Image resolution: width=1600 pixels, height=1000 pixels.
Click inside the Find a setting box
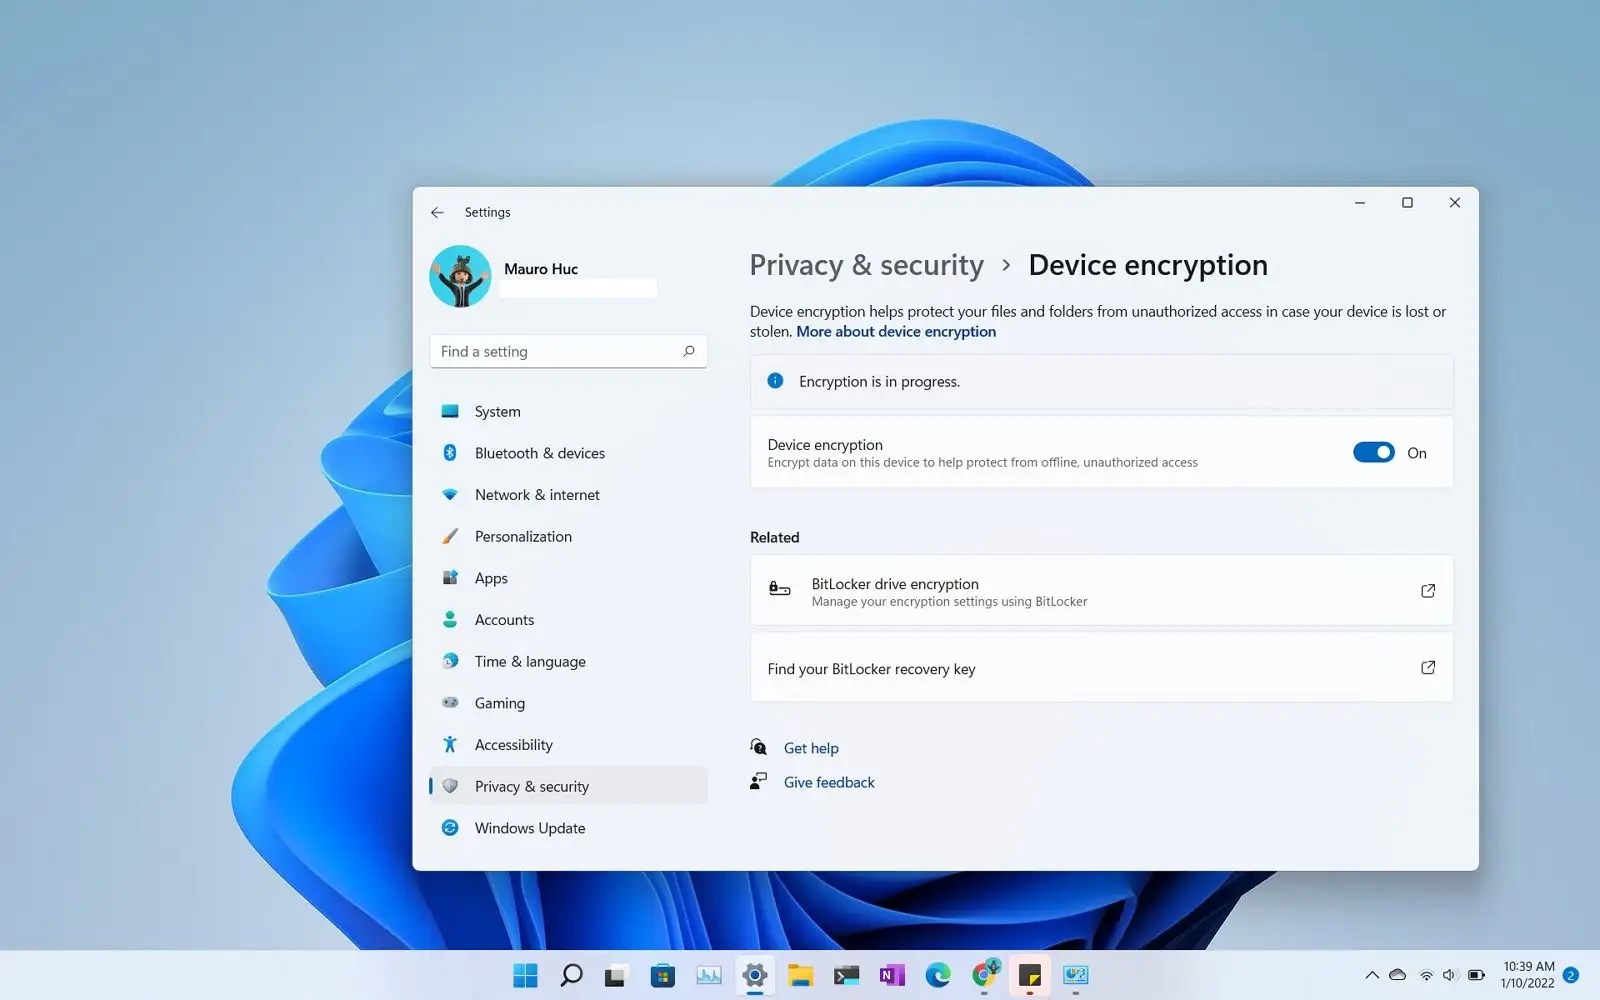point(560,351)
